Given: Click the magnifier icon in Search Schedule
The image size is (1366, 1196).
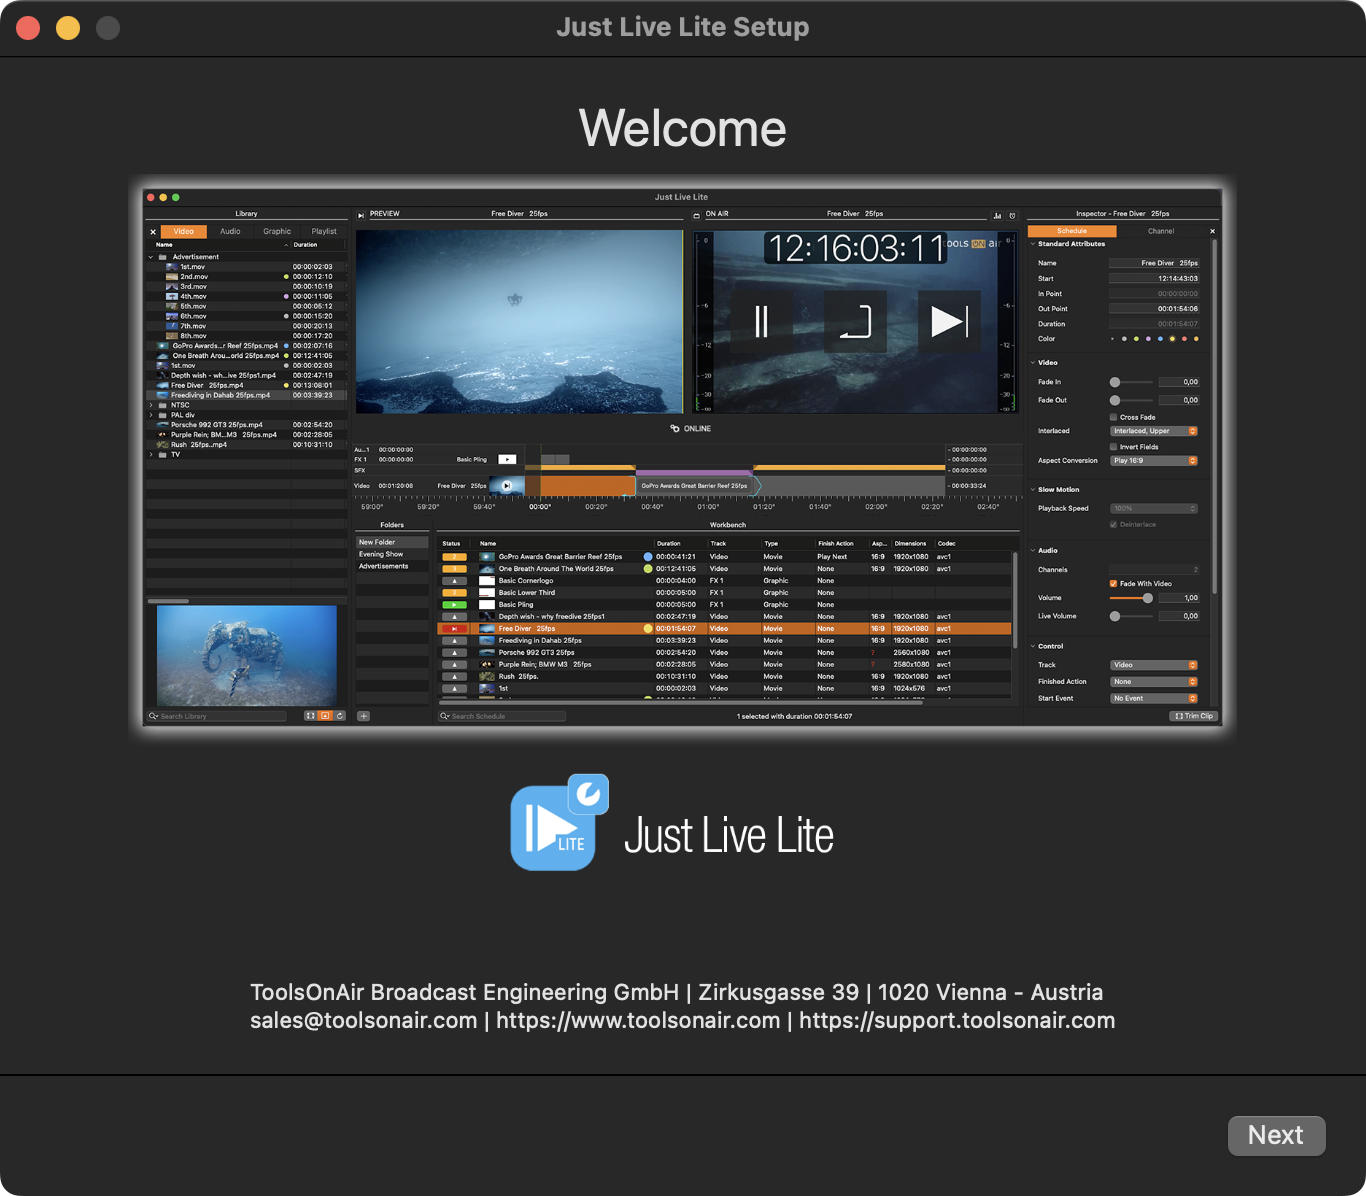Looking at the screenshot, I should pos(445,716).
